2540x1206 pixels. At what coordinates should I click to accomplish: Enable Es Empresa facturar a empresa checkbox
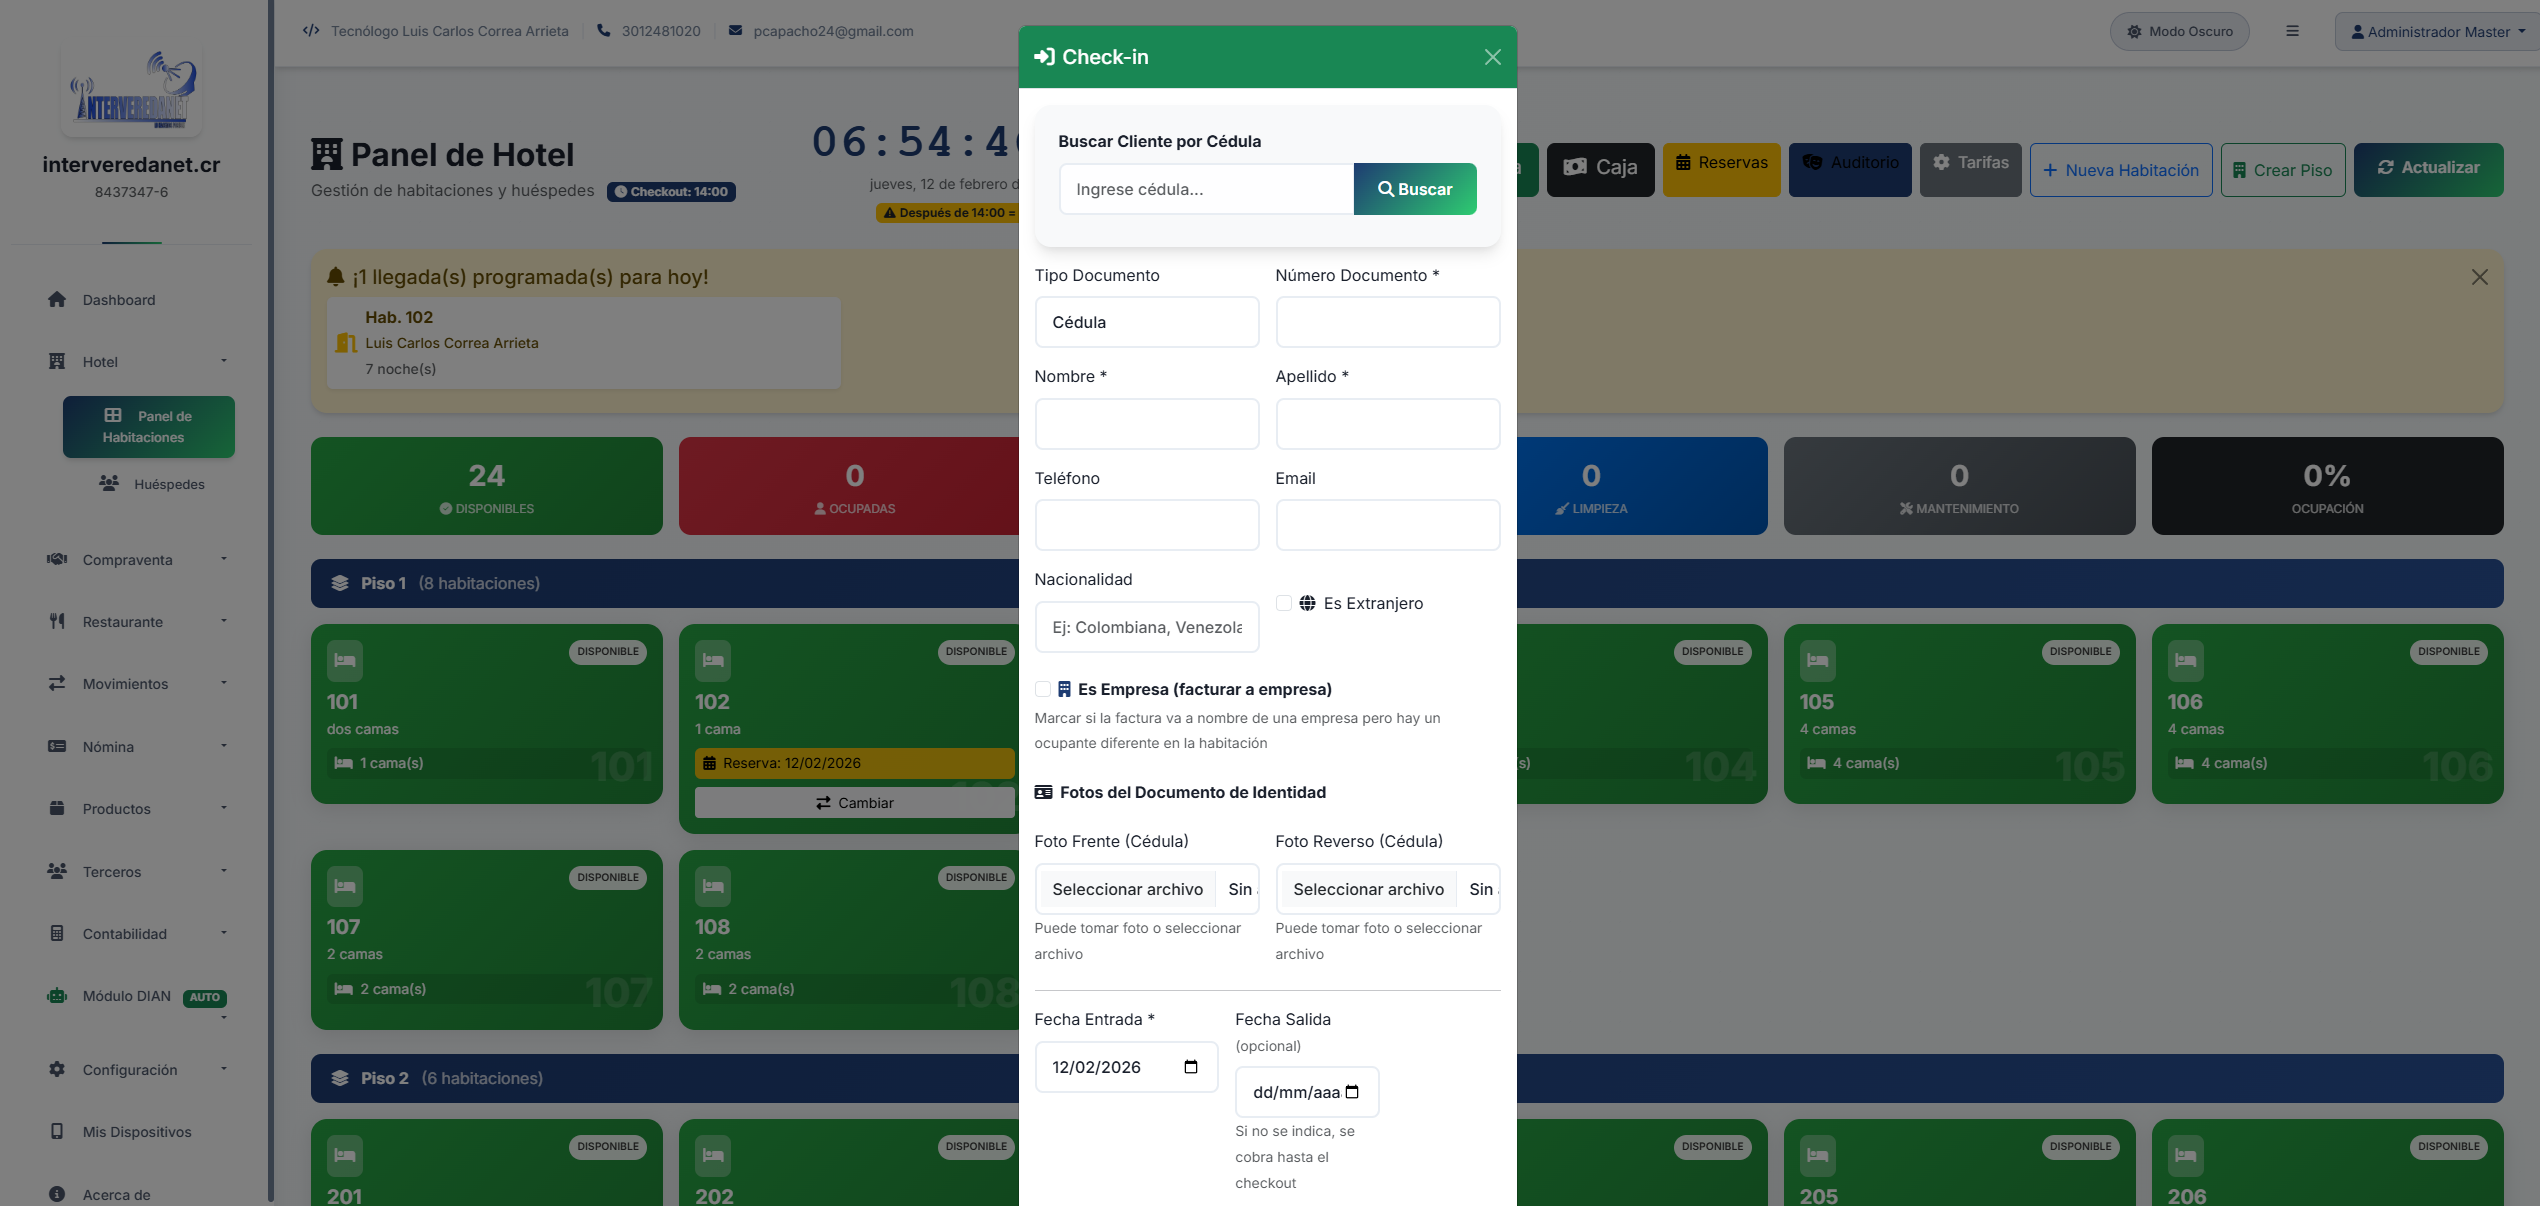[1043, 689]
